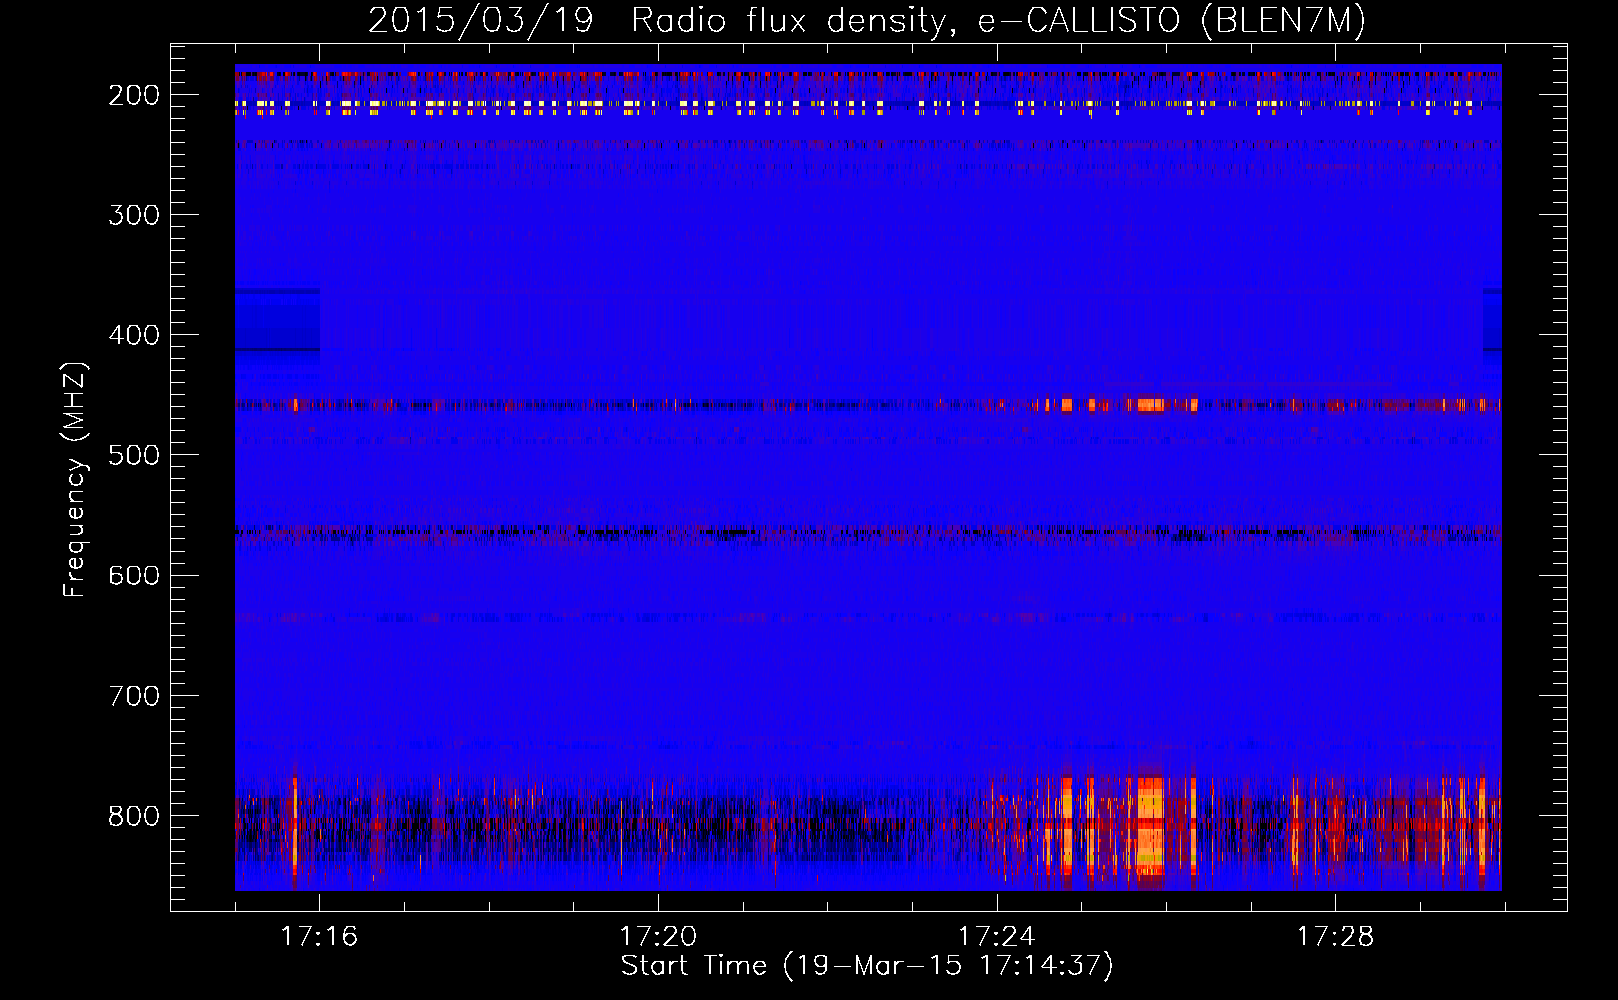Select the 700 frequency tick label

pos(134,695)
